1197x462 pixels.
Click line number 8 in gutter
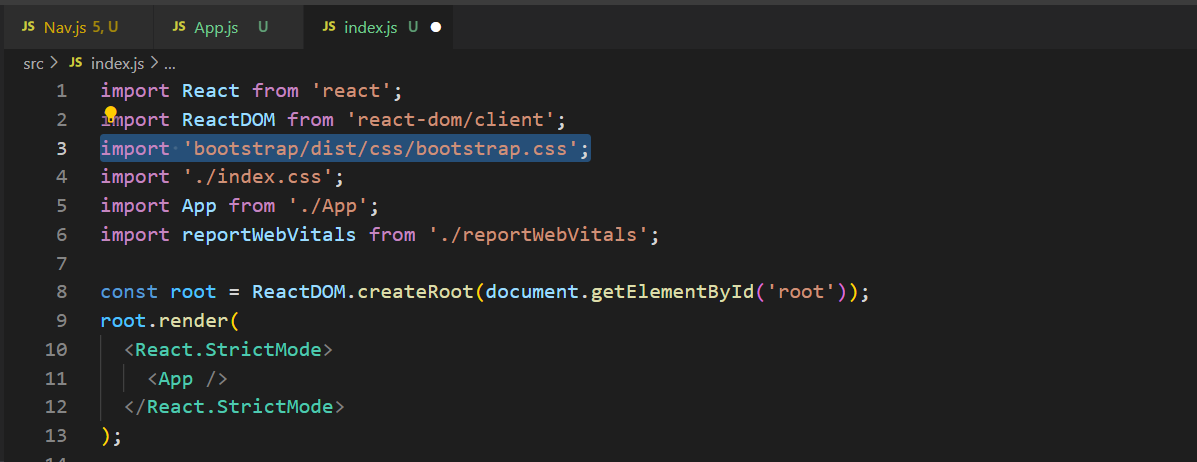(61, 292)
